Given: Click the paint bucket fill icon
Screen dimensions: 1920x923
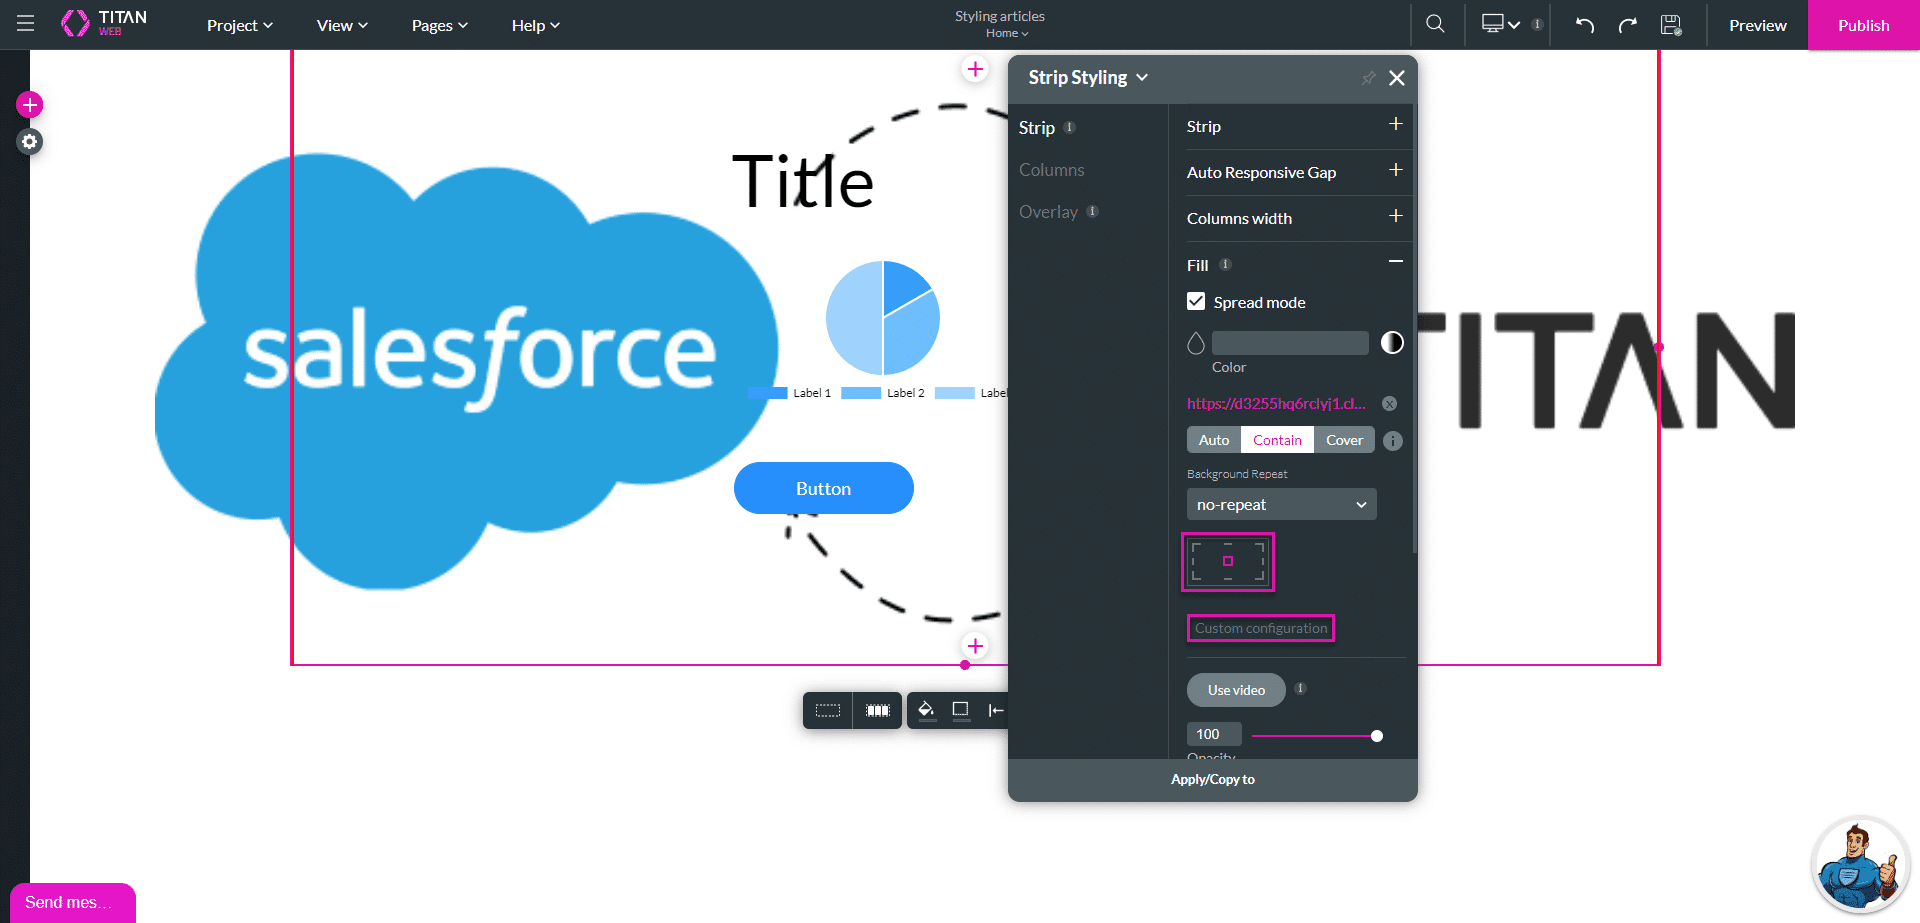Looking at the screenshot, I should point(926,710).
